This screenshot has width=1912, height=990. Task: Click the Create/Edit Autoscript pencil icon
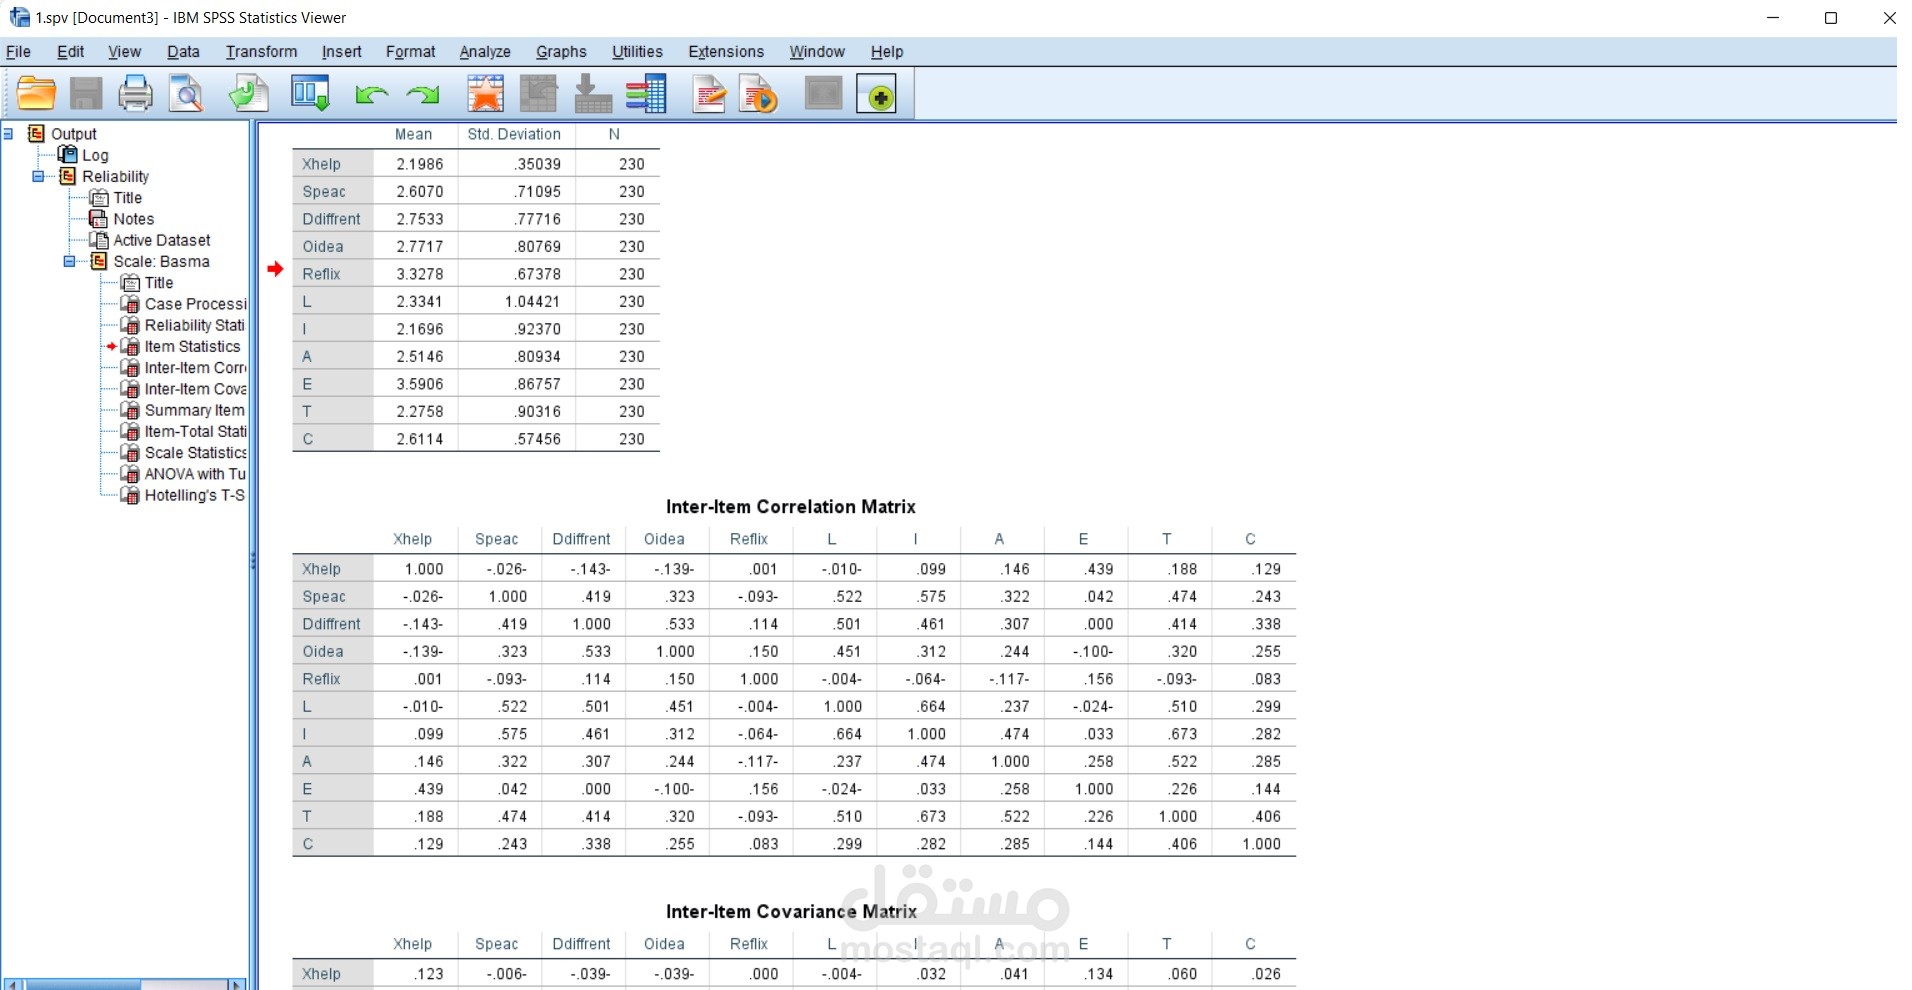709,94
